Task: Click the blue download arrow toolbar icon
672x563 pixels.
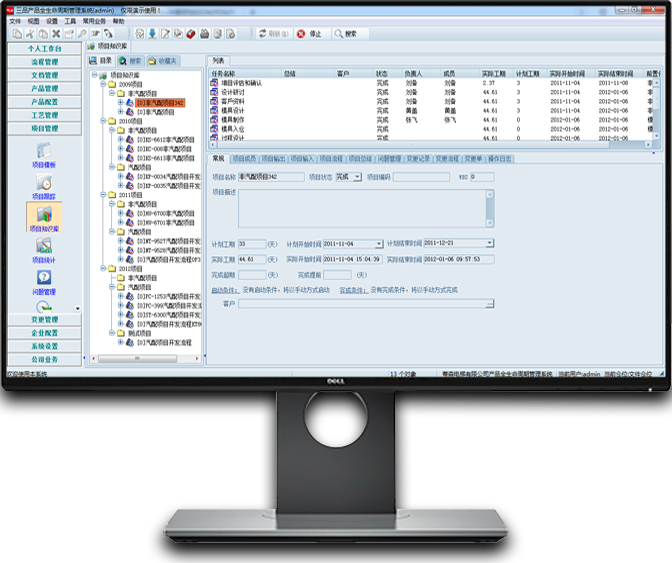Action: pos(151,33)
